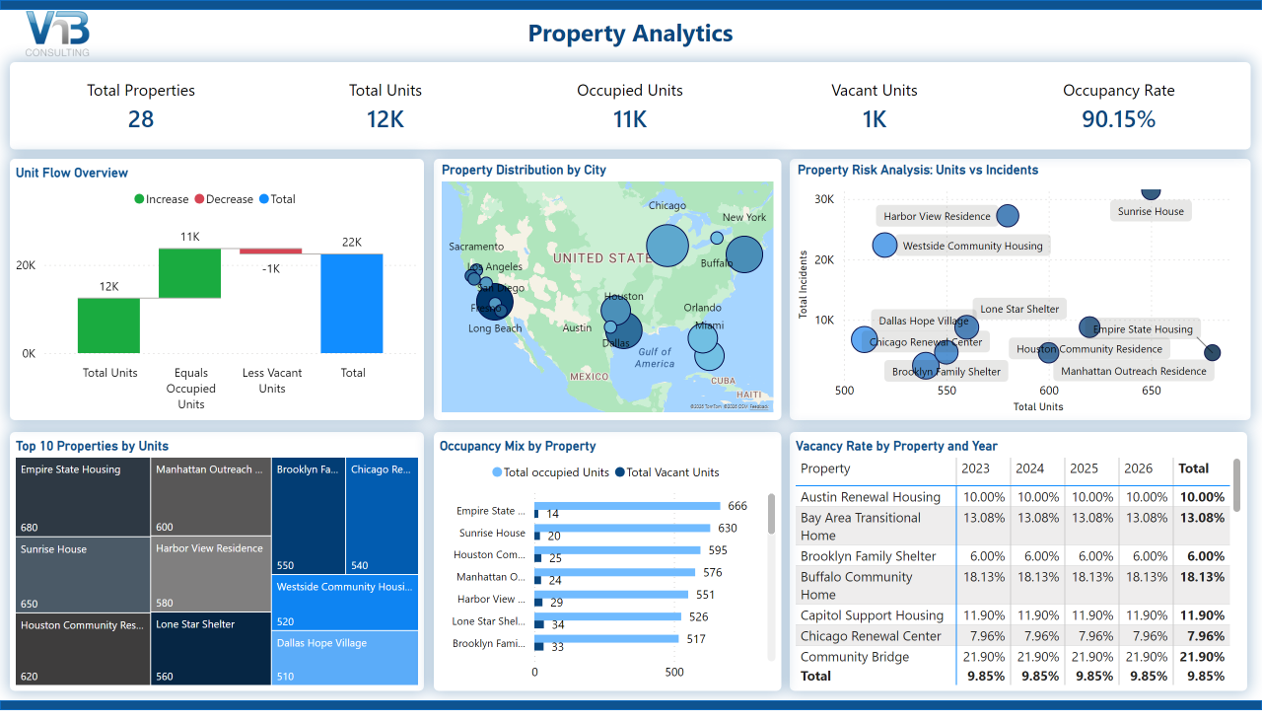Click the Westside Community Housing scatter point
Screen dimensions: 1262x720
[885, 245]
